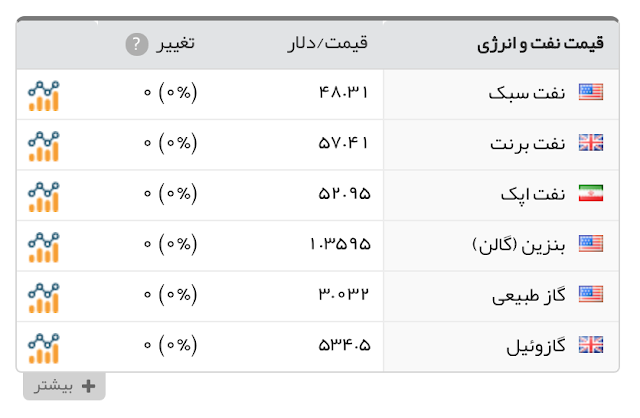Open chart icon for گاز طبیعی row
The width and height of the screenshot is (640, 418).
pos(44,298)
